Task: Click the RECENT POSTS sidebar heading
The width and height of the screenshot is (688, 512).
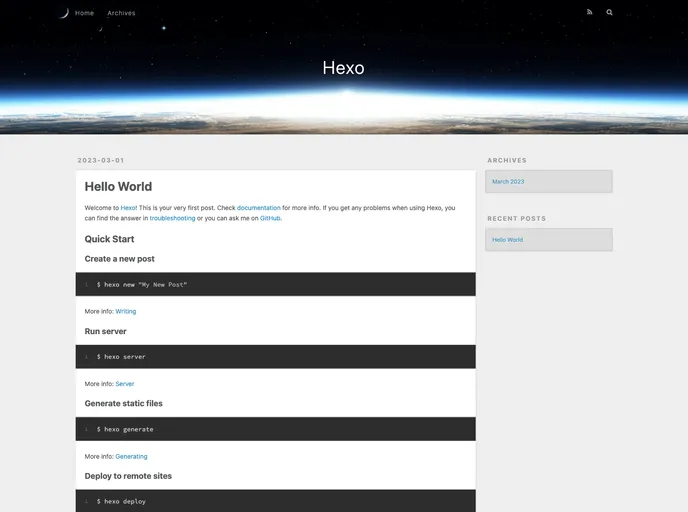Action: [516, 218]
